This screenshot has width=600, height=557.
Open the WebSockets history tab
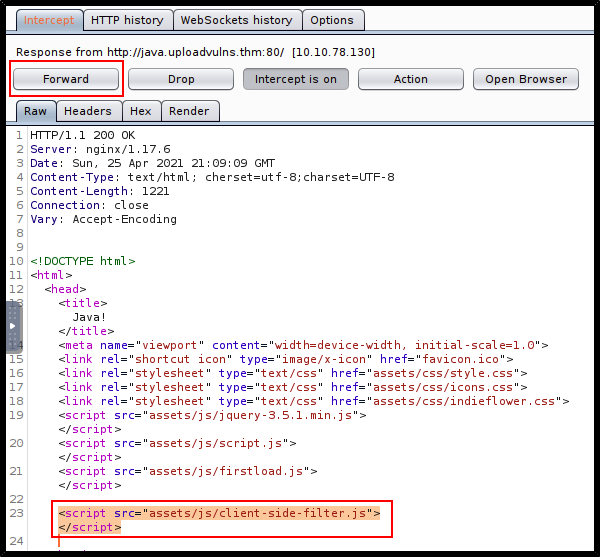coord(237,20)
